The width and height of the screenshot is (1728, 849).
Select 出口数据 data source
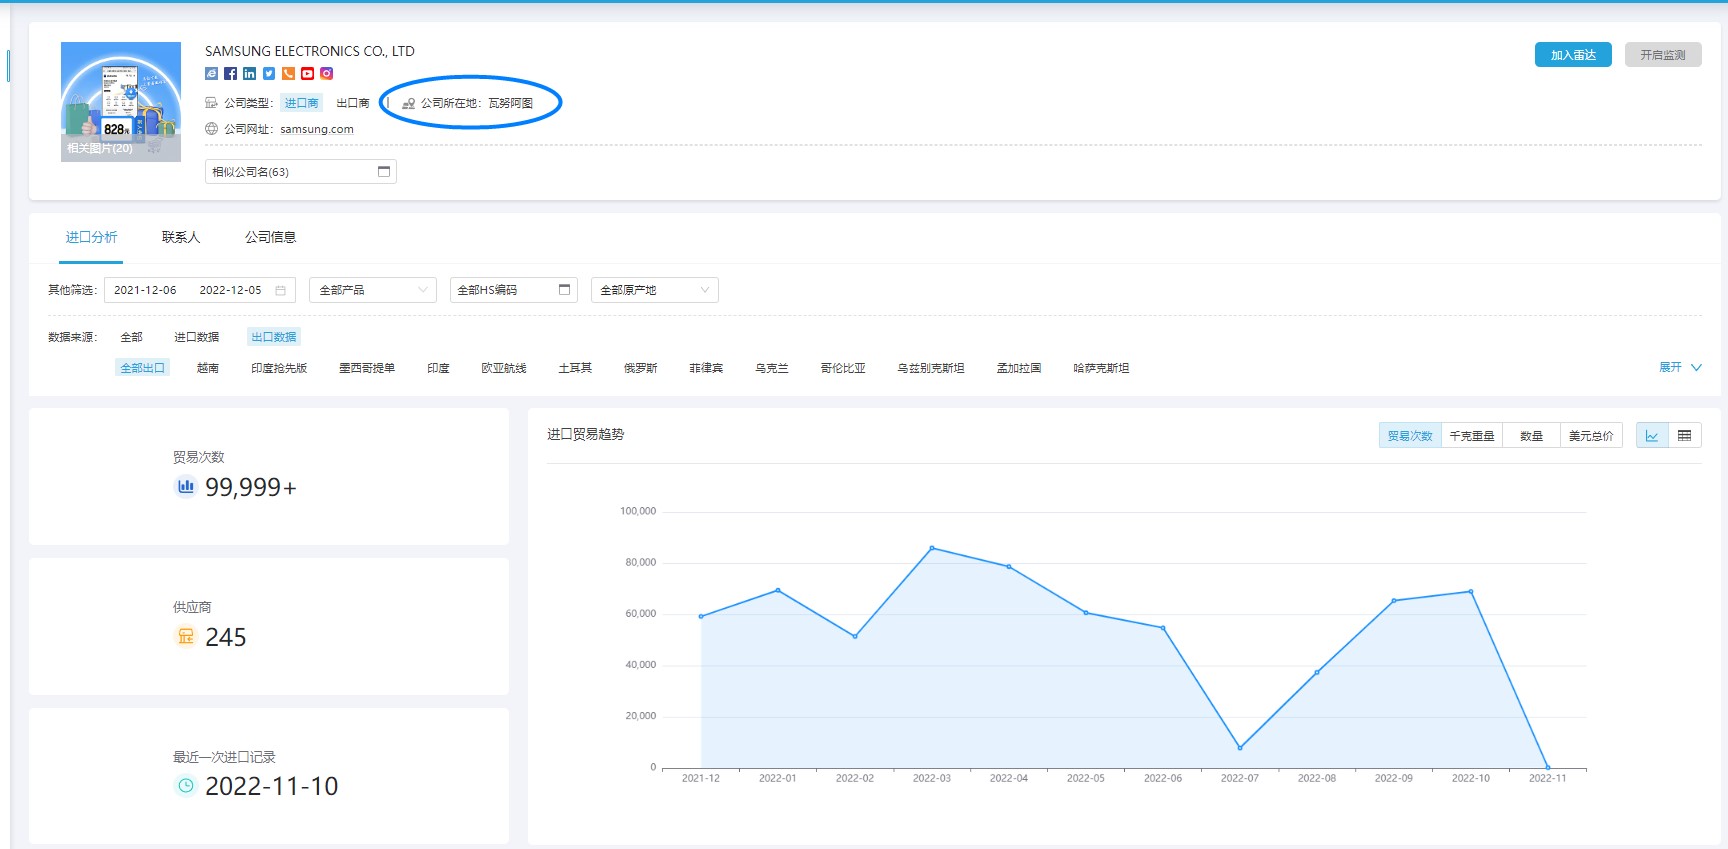tap(274, 337)
